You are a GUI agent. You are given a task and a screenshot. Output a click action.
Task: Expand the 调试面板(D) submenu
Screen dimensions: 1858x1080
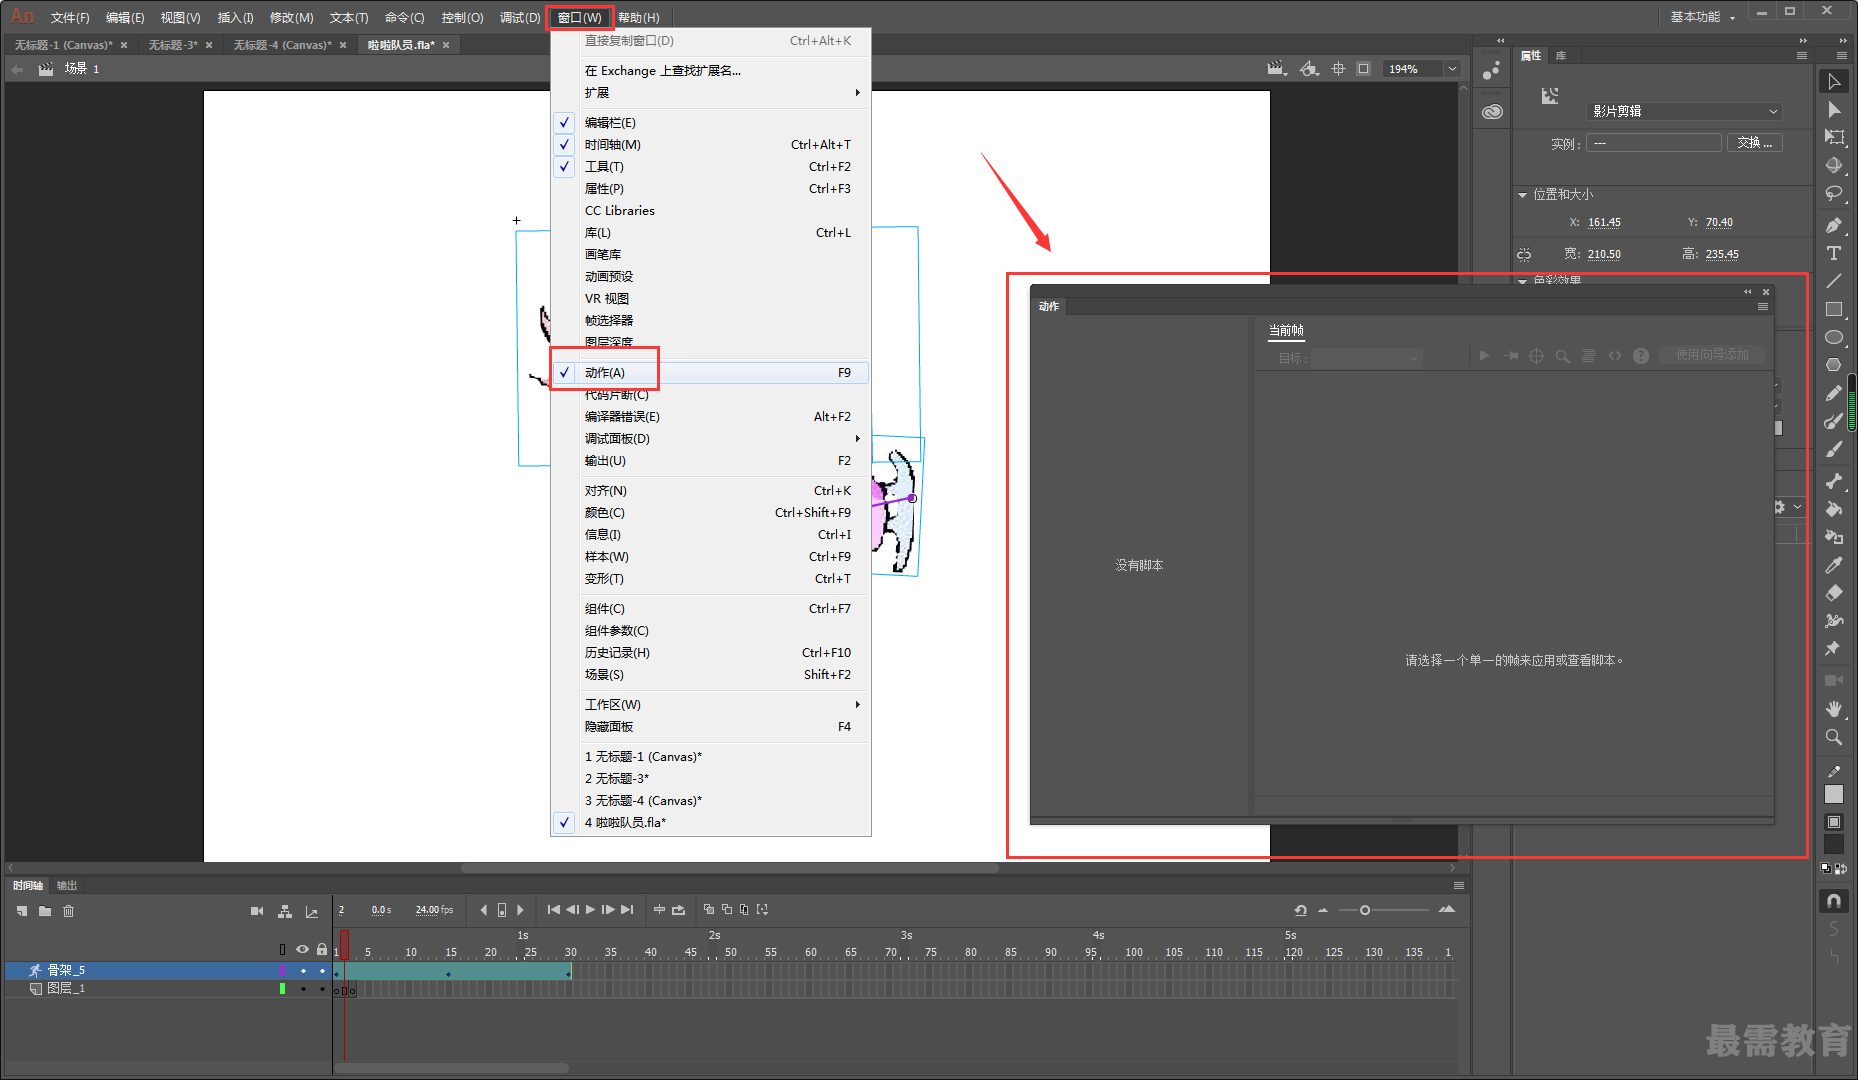(x=711, y=439)
